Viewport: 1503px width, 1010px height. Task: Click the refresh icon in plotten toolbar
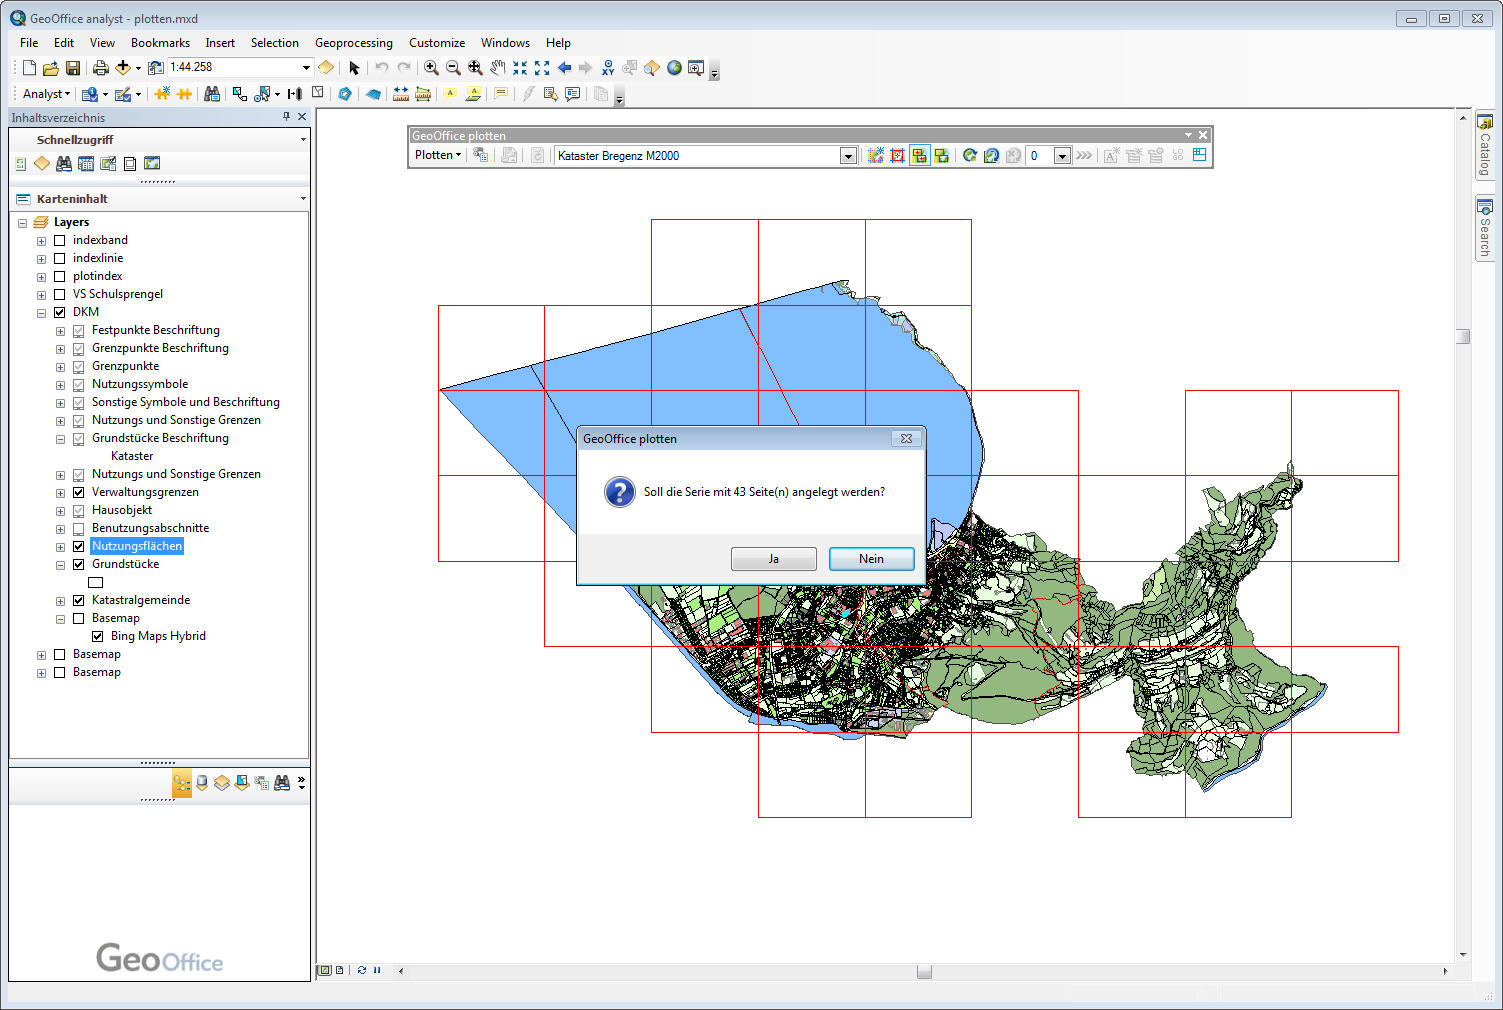969,155
